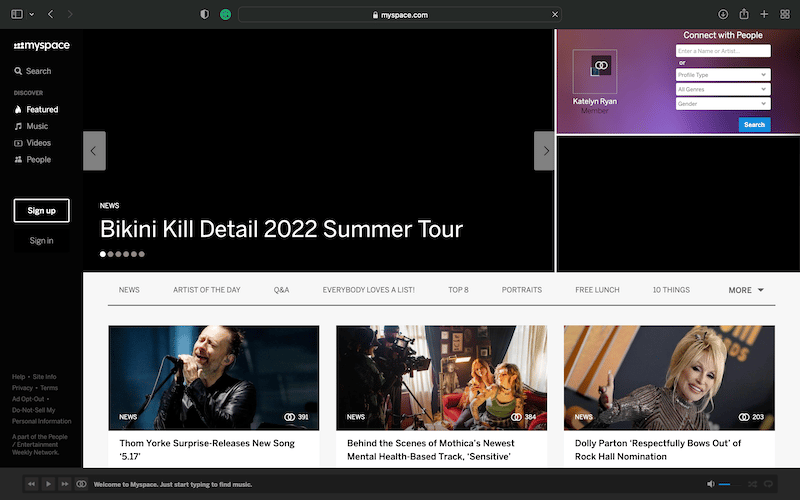Open the Gender dropdown
Image resolution: width=800 pixels, height=500 pixels.
723,104
